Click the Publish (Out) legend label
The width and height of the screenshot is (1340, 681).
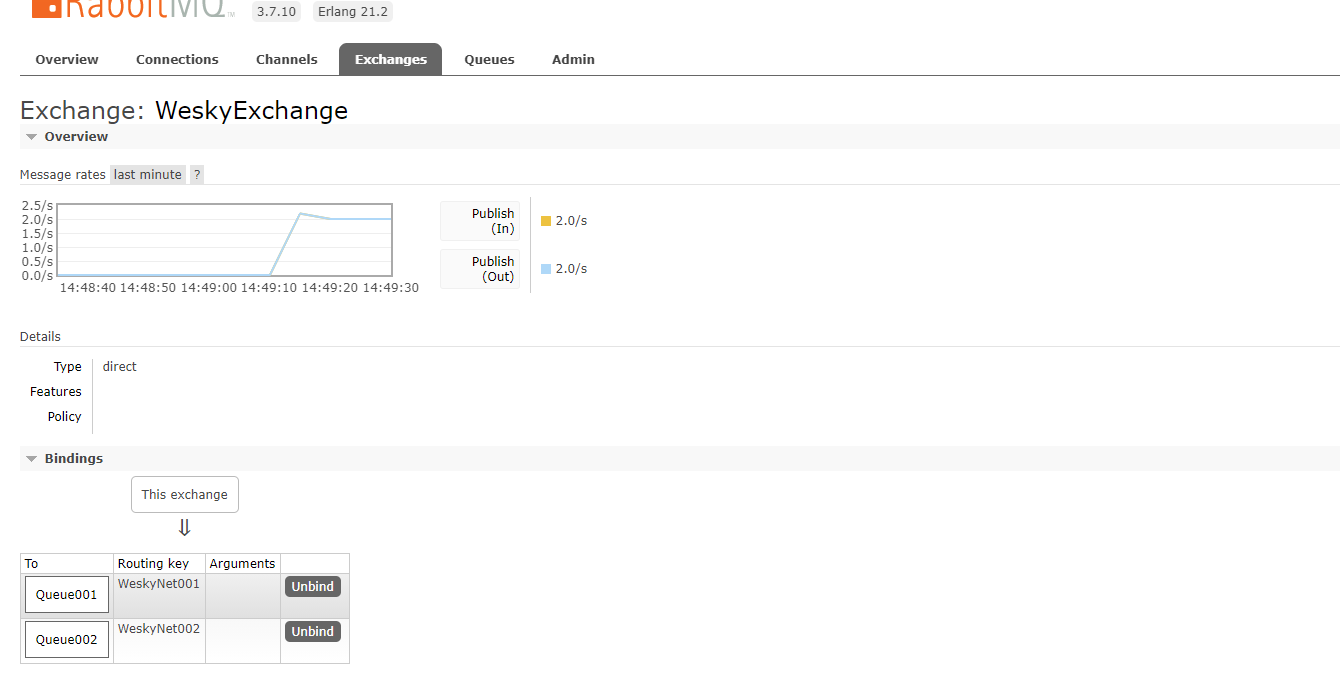pyautogui.click(x=481, y=269)
